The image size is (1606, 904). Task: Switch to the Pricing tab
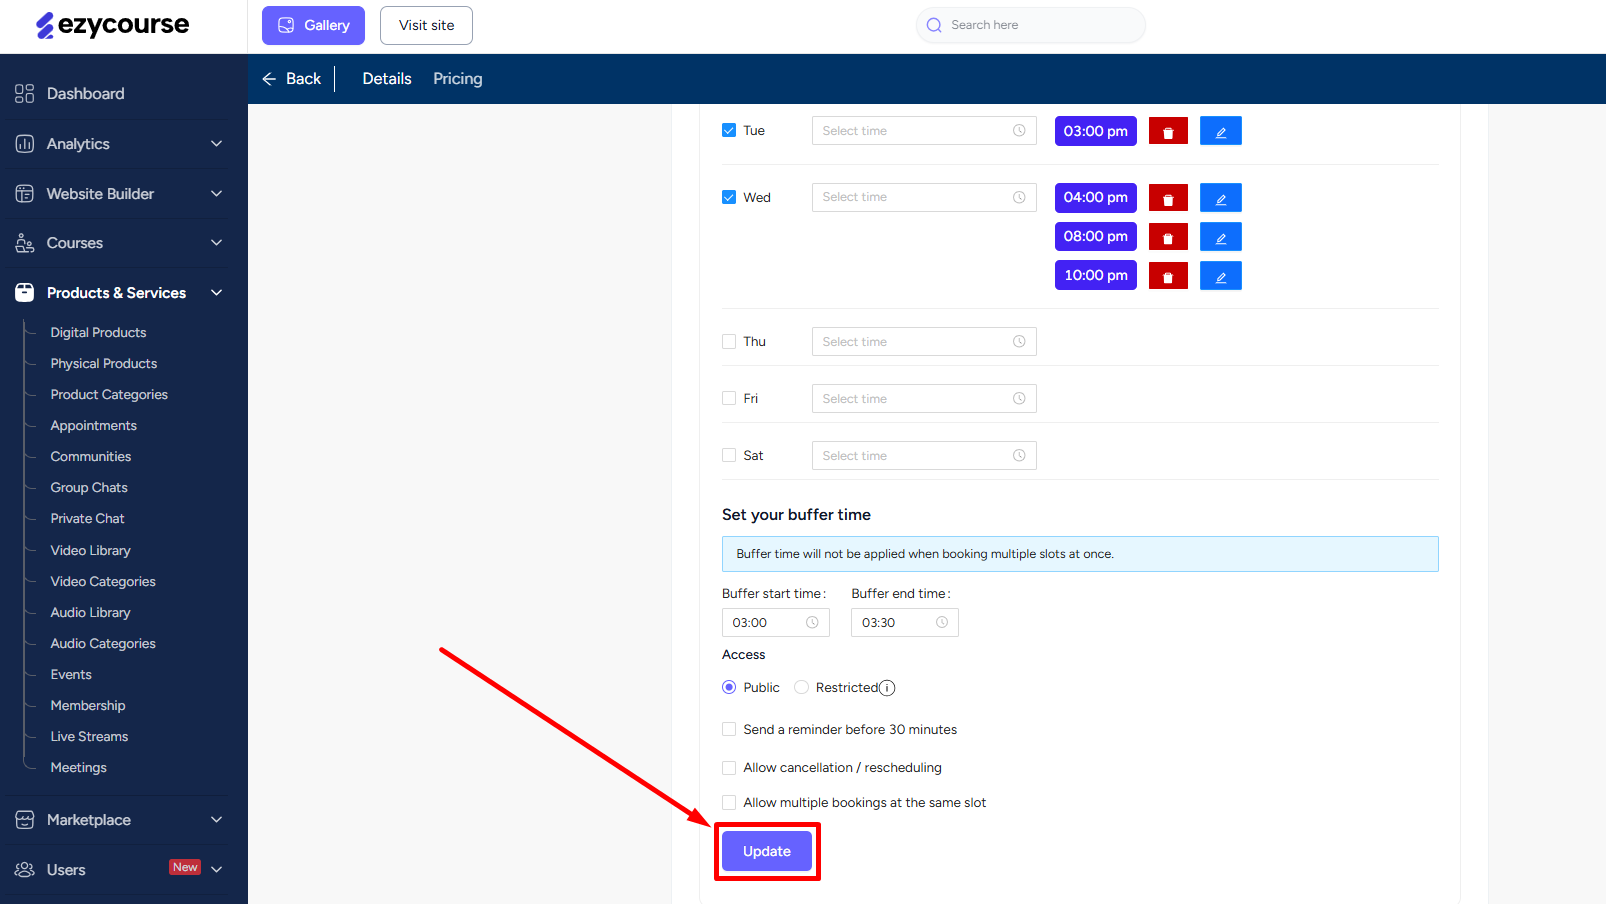(x=457, y=79)
